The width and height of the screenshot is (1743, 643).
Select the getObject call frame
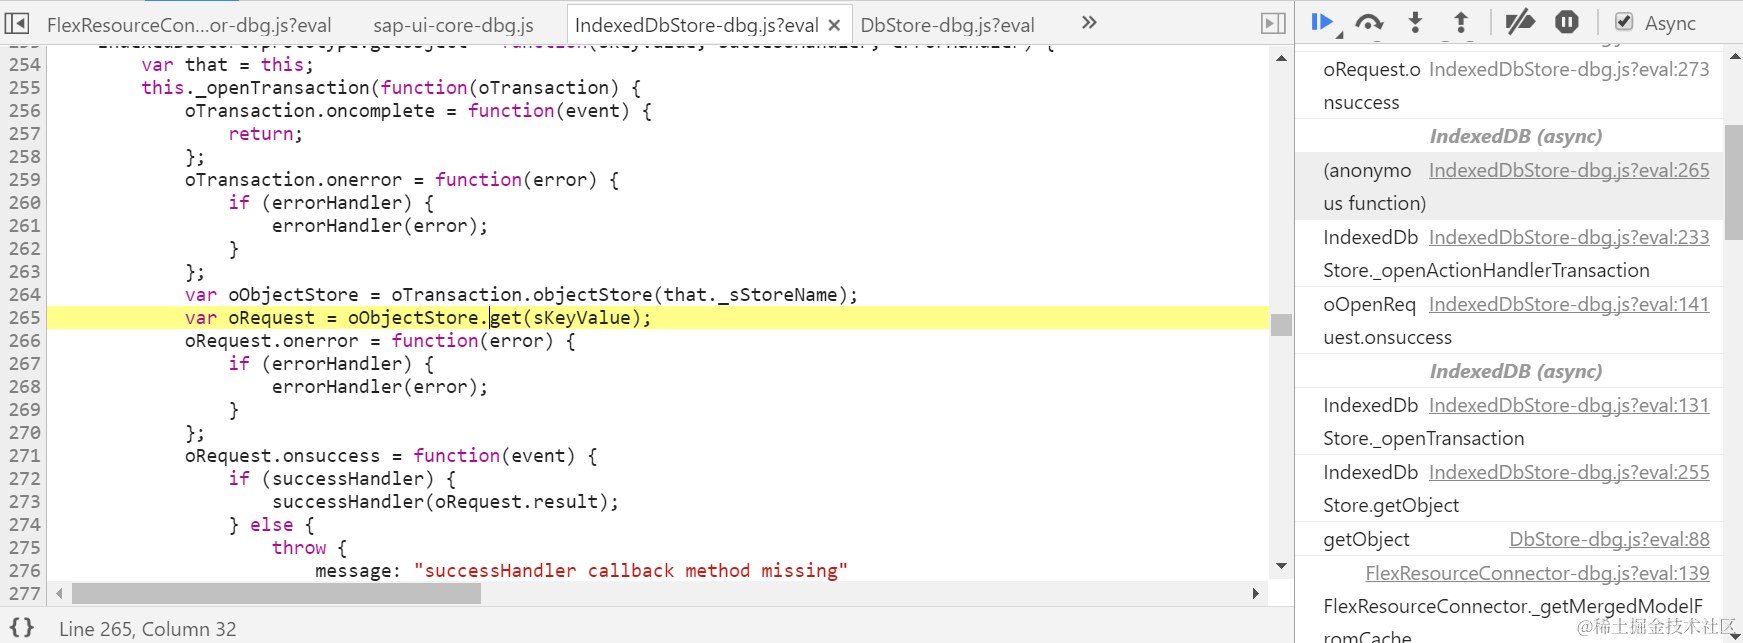coord(1508,539)
